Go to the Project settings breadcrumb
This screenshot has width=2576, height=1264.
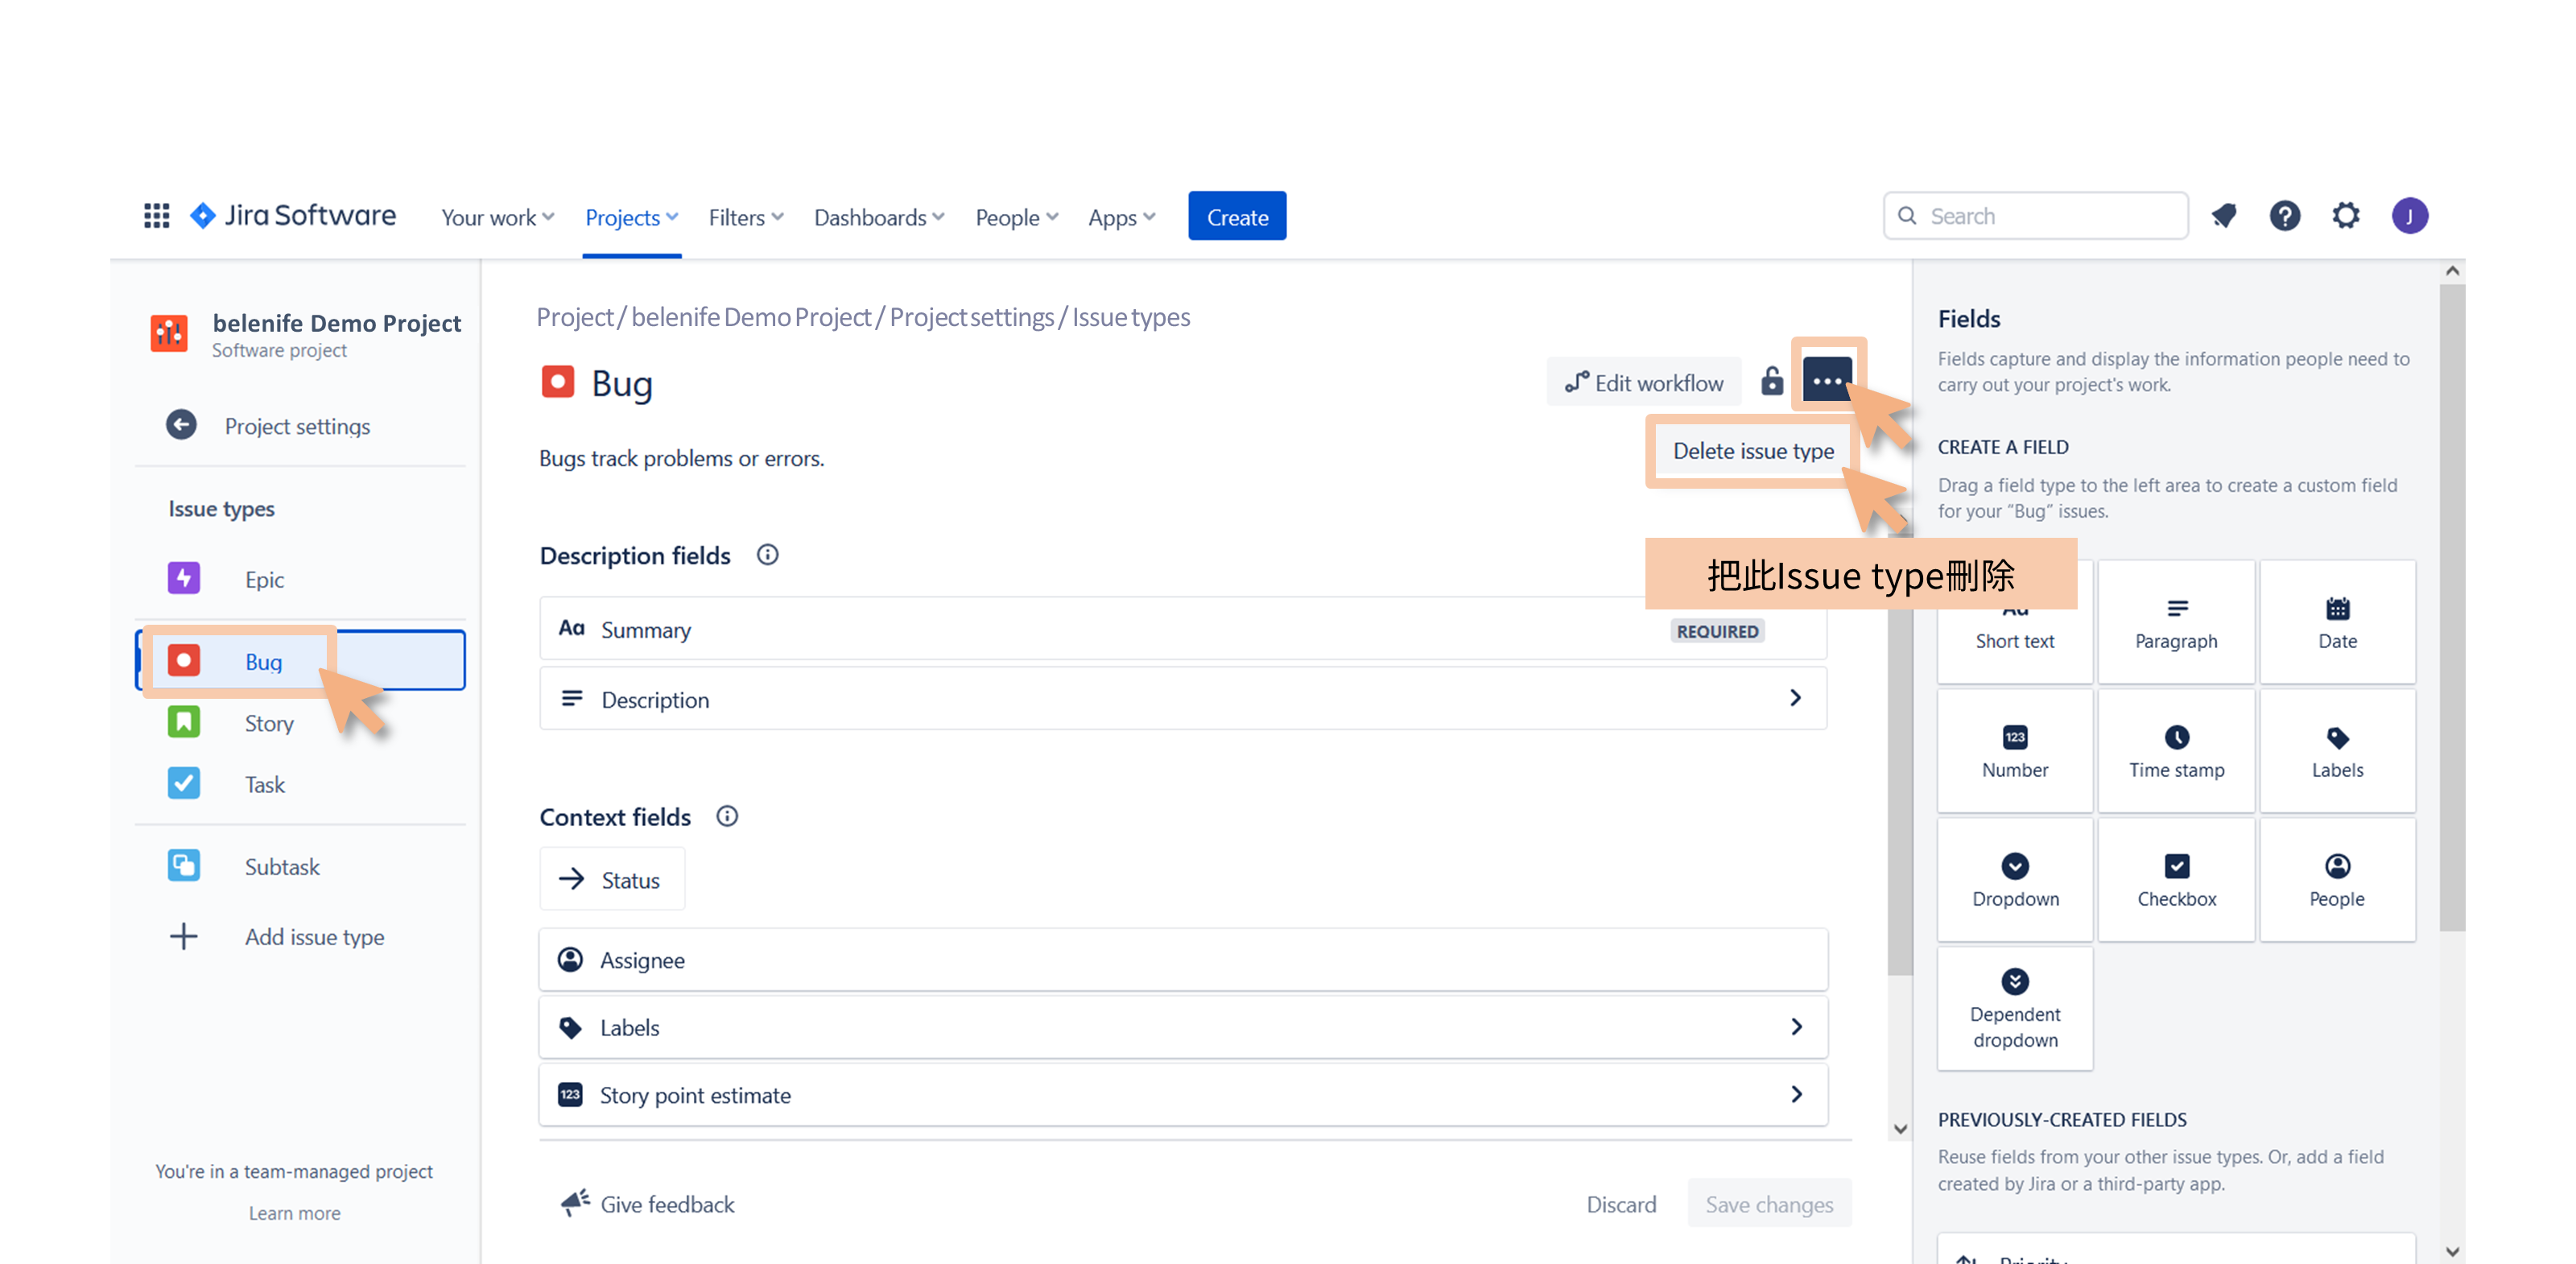tap(971, 317)
